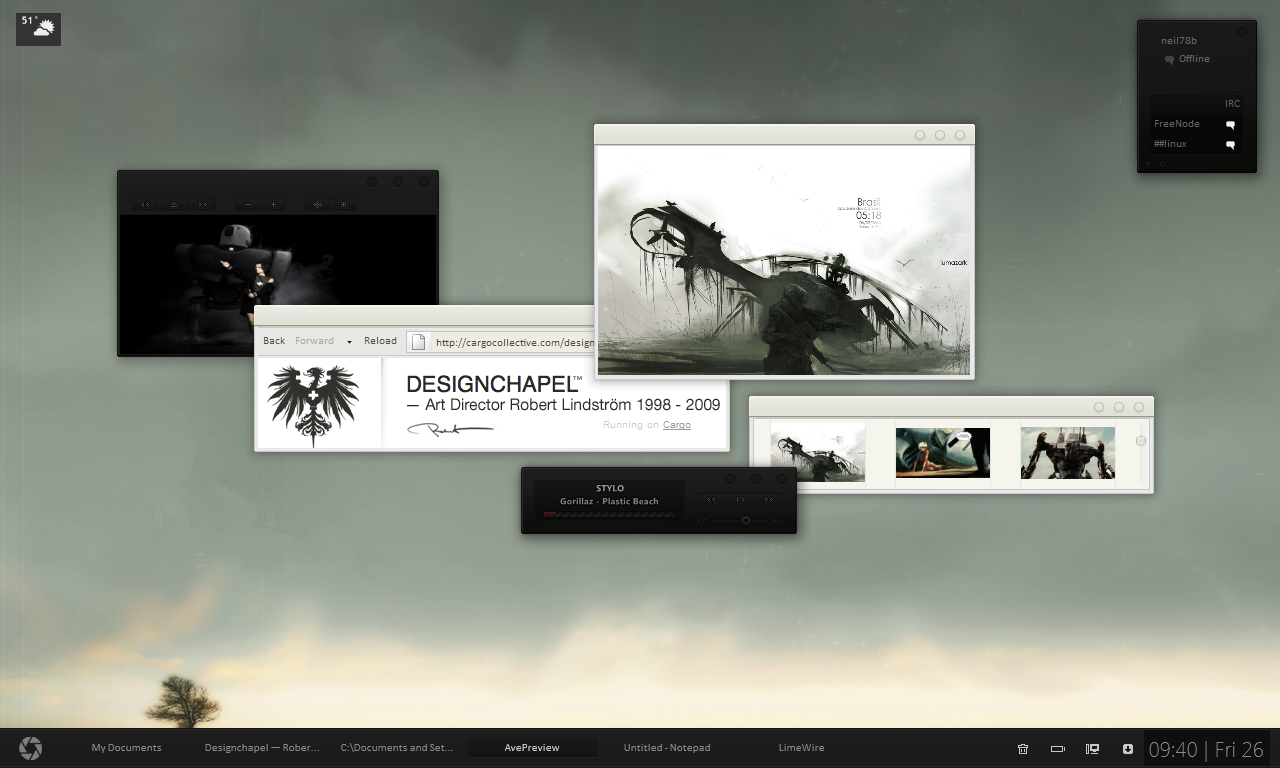Click the username neil78b in IM panel
Viewport: 1280px width, 768px height.
[1179, 41]
